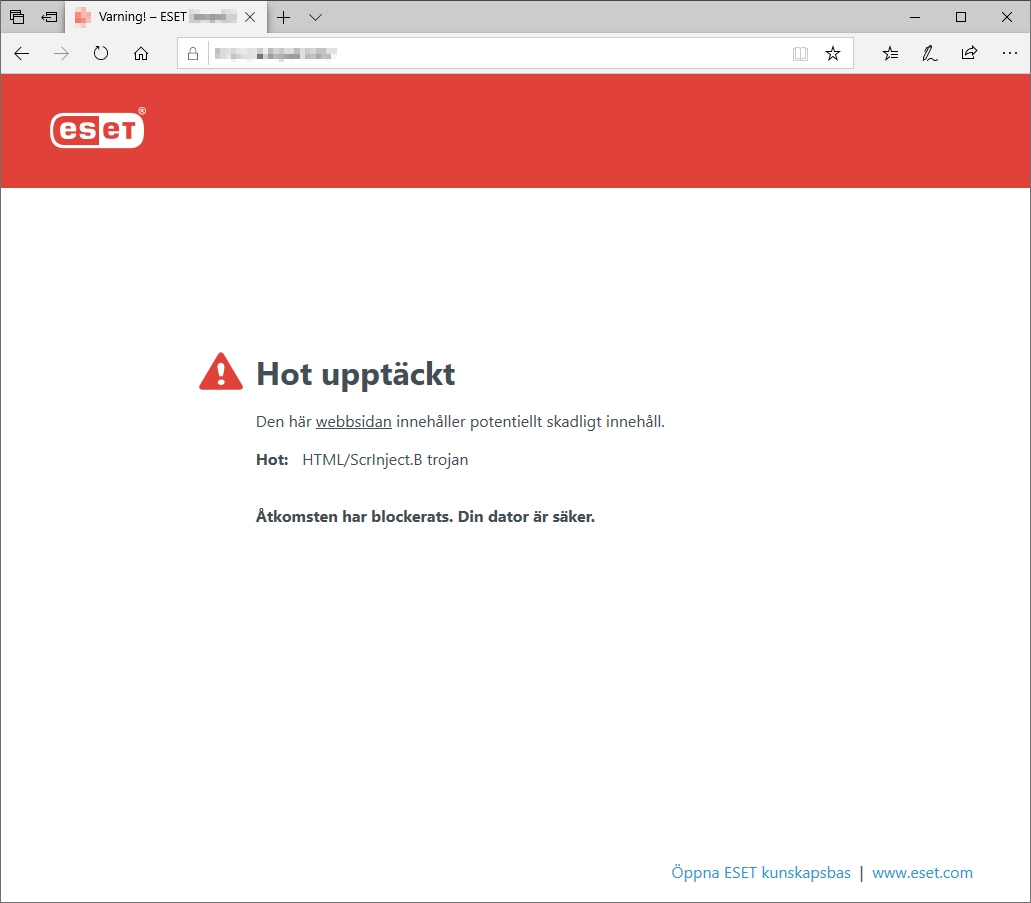The image size is (1031, 903).
Task: Go to the browser home page
Action: (141, 54)
